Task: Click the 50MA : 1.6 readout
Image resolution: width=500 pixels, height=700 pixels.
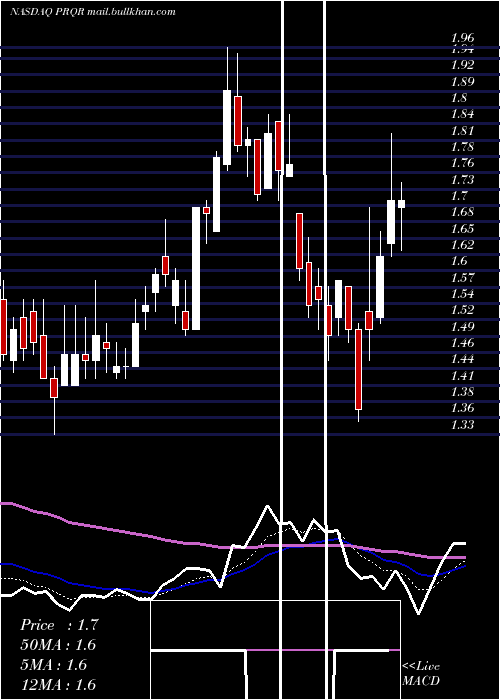Action: (58, 645)
